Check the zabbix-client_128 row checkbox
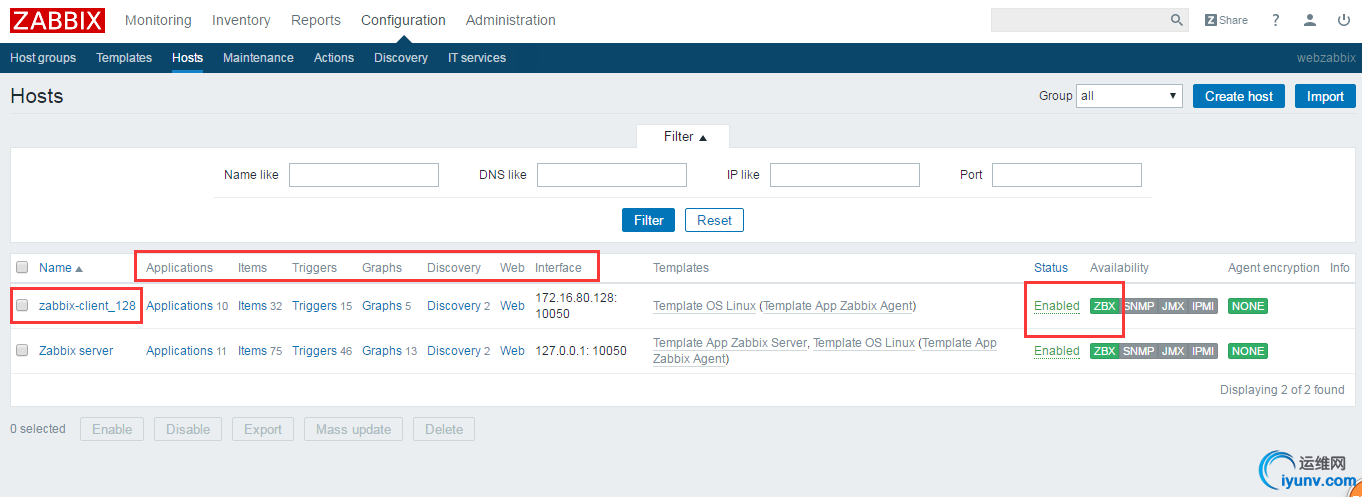Image resolution: width=1362 pixels, height=497 pixels. click(22, 306)
